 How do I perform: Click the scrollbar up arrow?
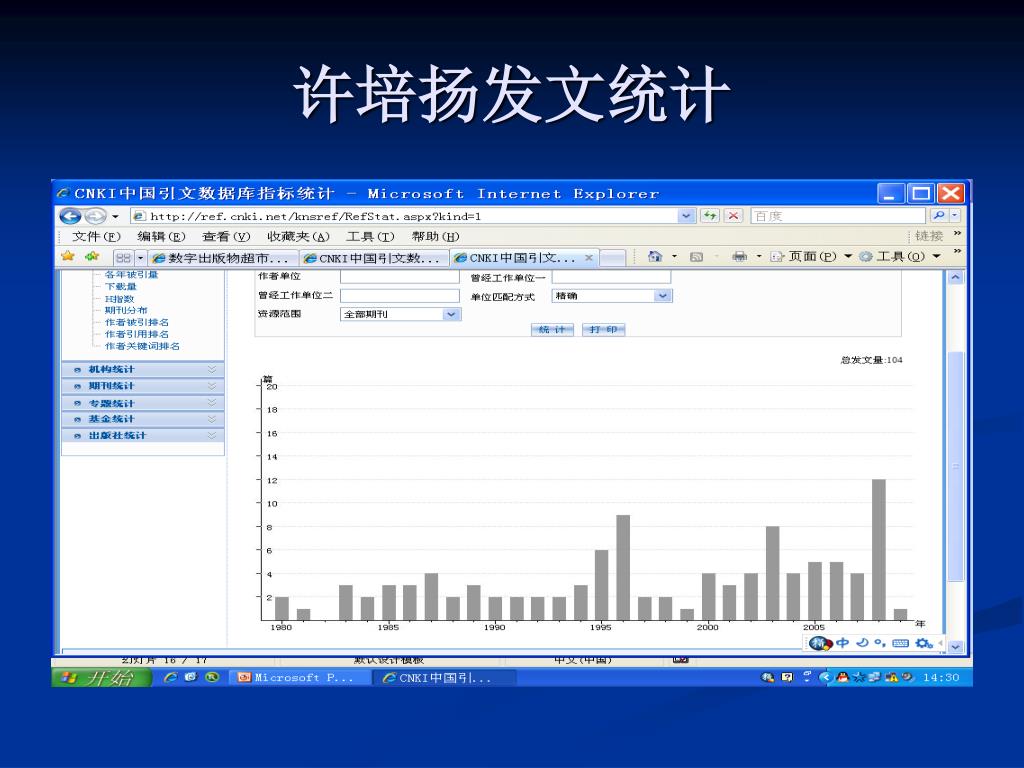[955, 277]
